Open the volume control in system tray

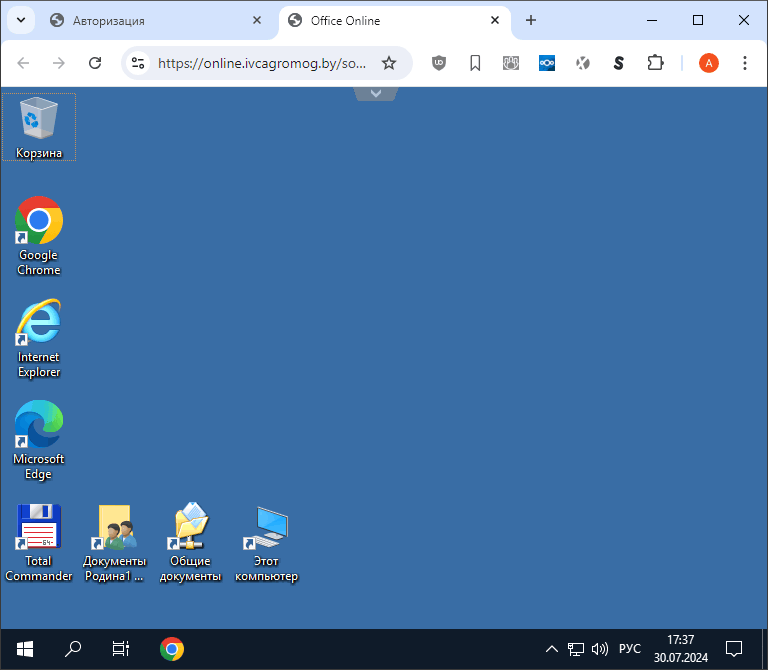point(600,649)
